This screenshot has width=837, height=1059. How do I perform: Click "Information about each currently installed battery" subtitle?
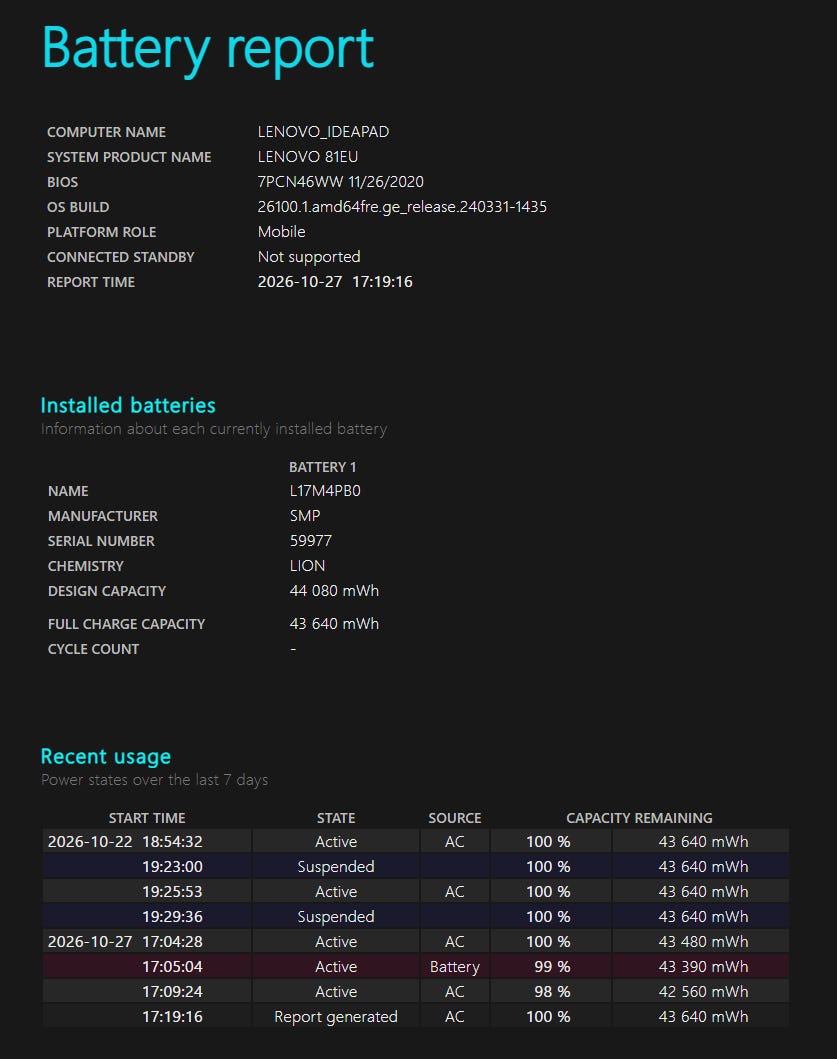(213, 429)
